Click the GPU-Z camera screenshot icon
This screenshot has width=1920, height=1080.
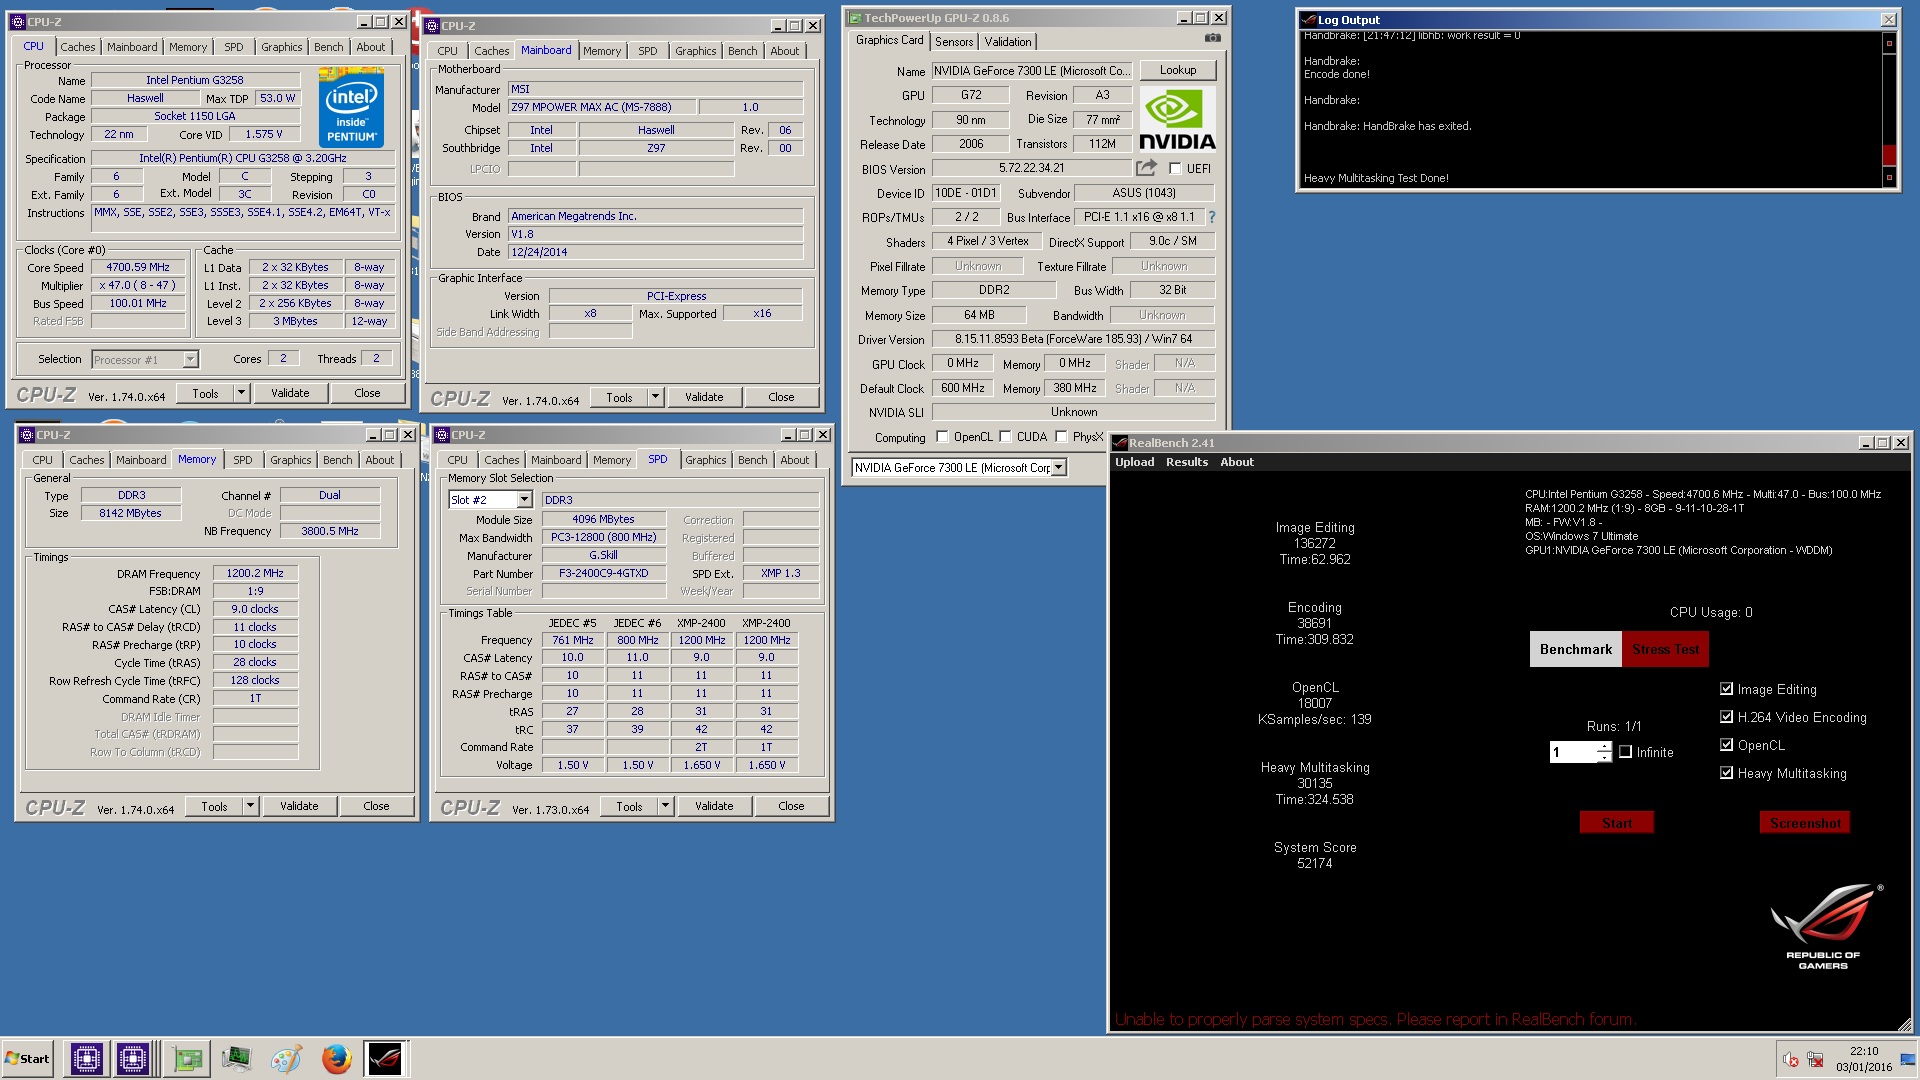pos(1212,38)
